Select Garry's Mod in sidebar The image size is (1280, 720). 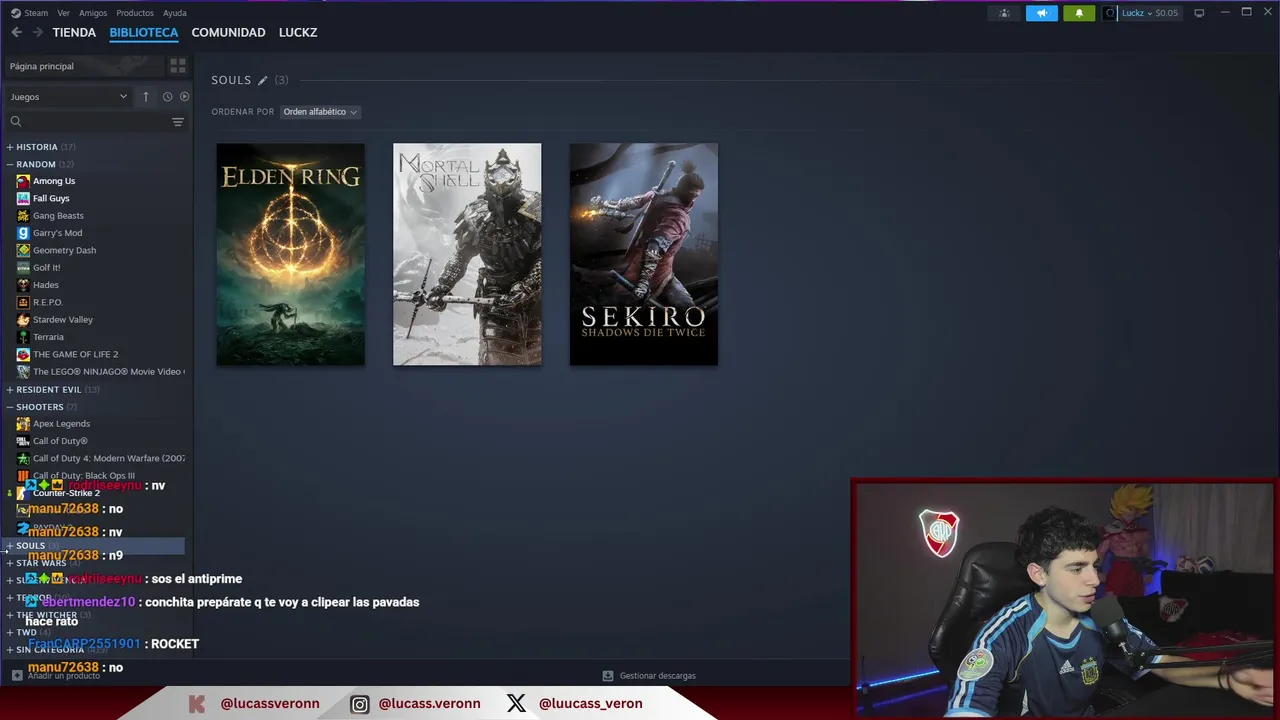click(57, 233)
